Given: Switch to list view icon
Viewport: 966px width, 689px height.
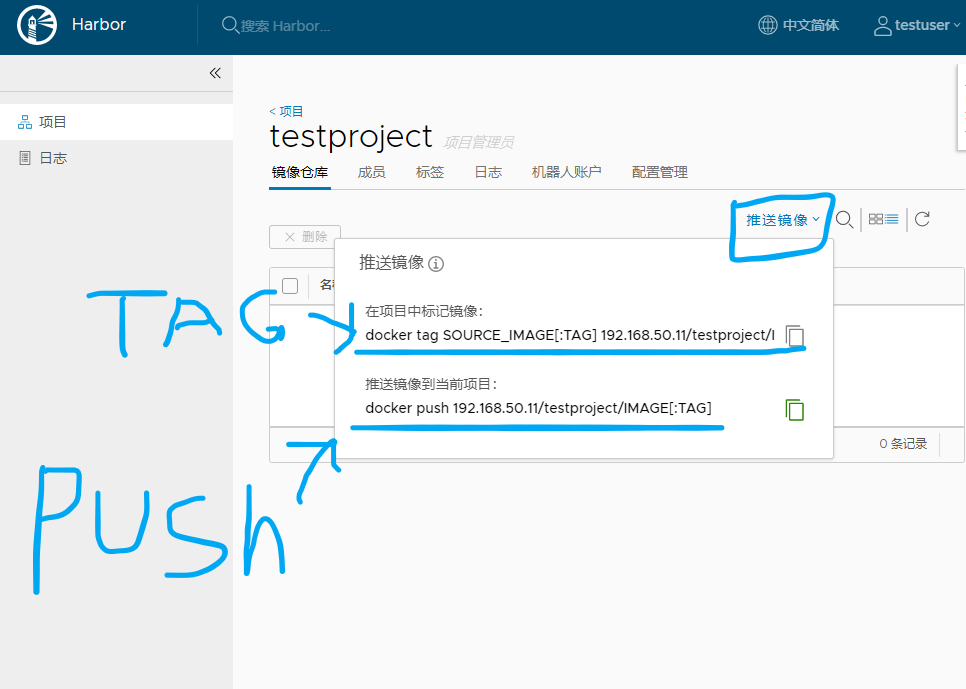Looking at the screenshot, I should pyautogui.click(x=891, y=219).
